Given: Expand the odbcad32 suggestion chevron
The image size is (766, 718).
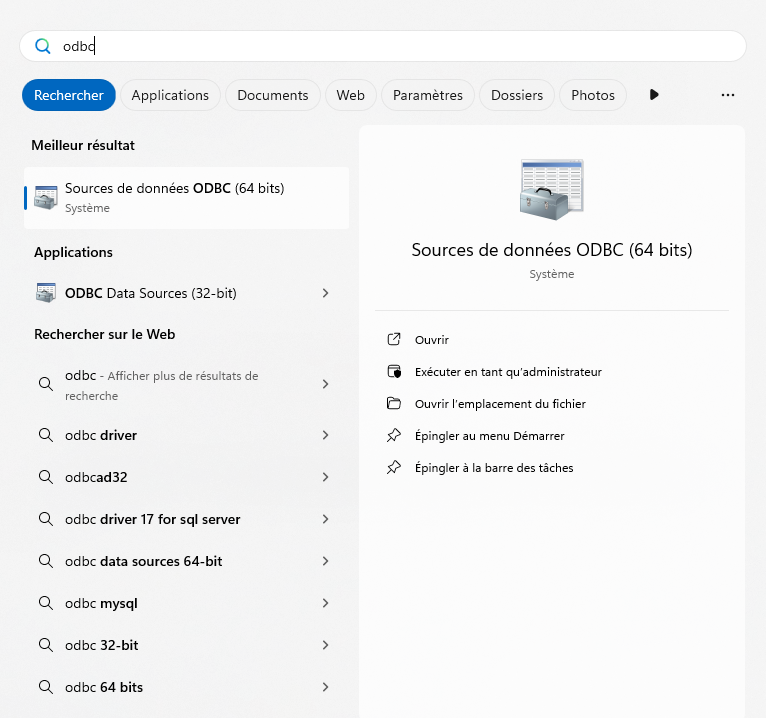Looking at the screenshot, I should click(326, 477).
